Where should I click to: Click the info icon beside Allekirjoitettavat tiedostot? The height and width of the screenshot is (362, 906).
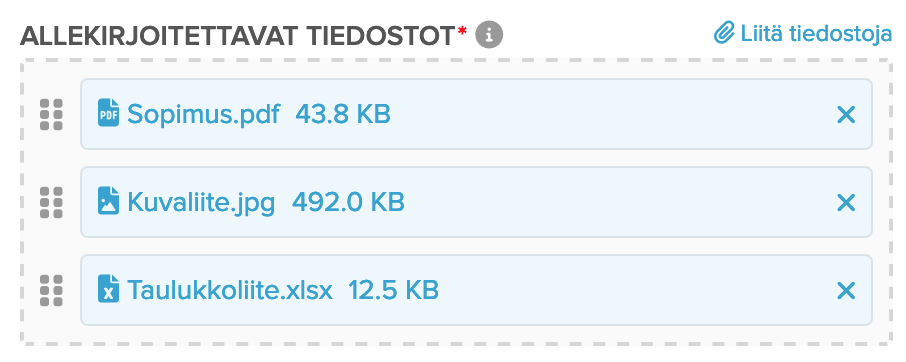pyautogui.click(x=489, y=36)
